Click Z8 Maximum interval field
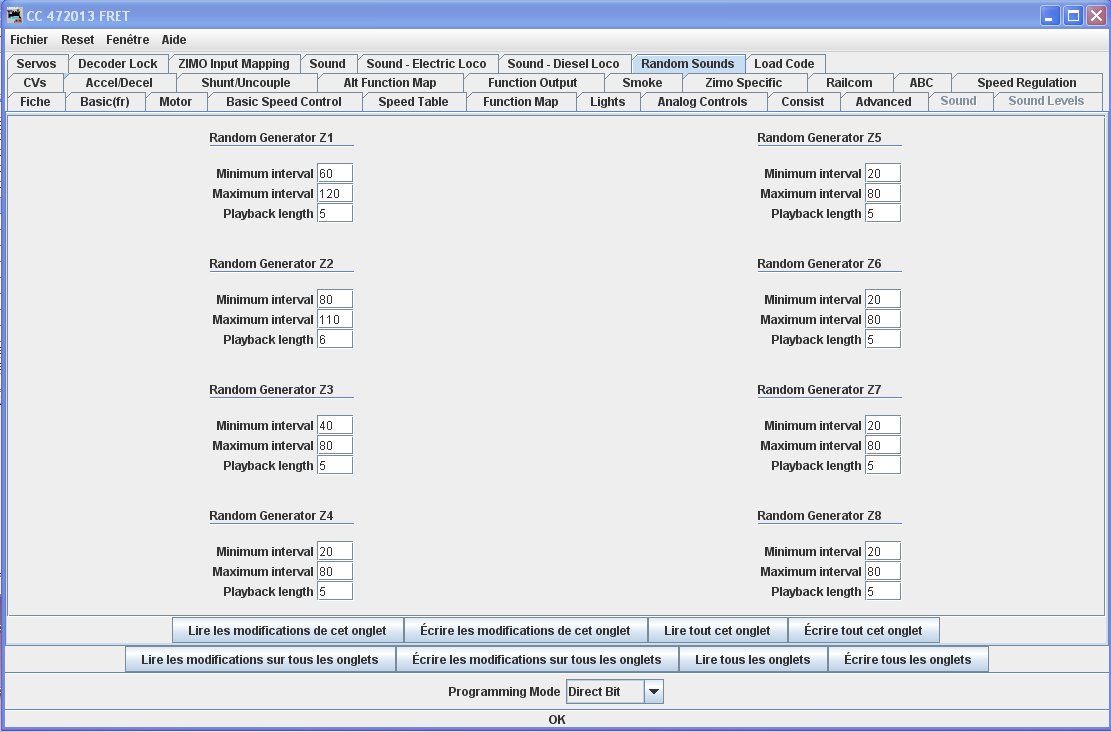Image resolution: width=1111 pixels, height=732 pixels. (883, 572)
